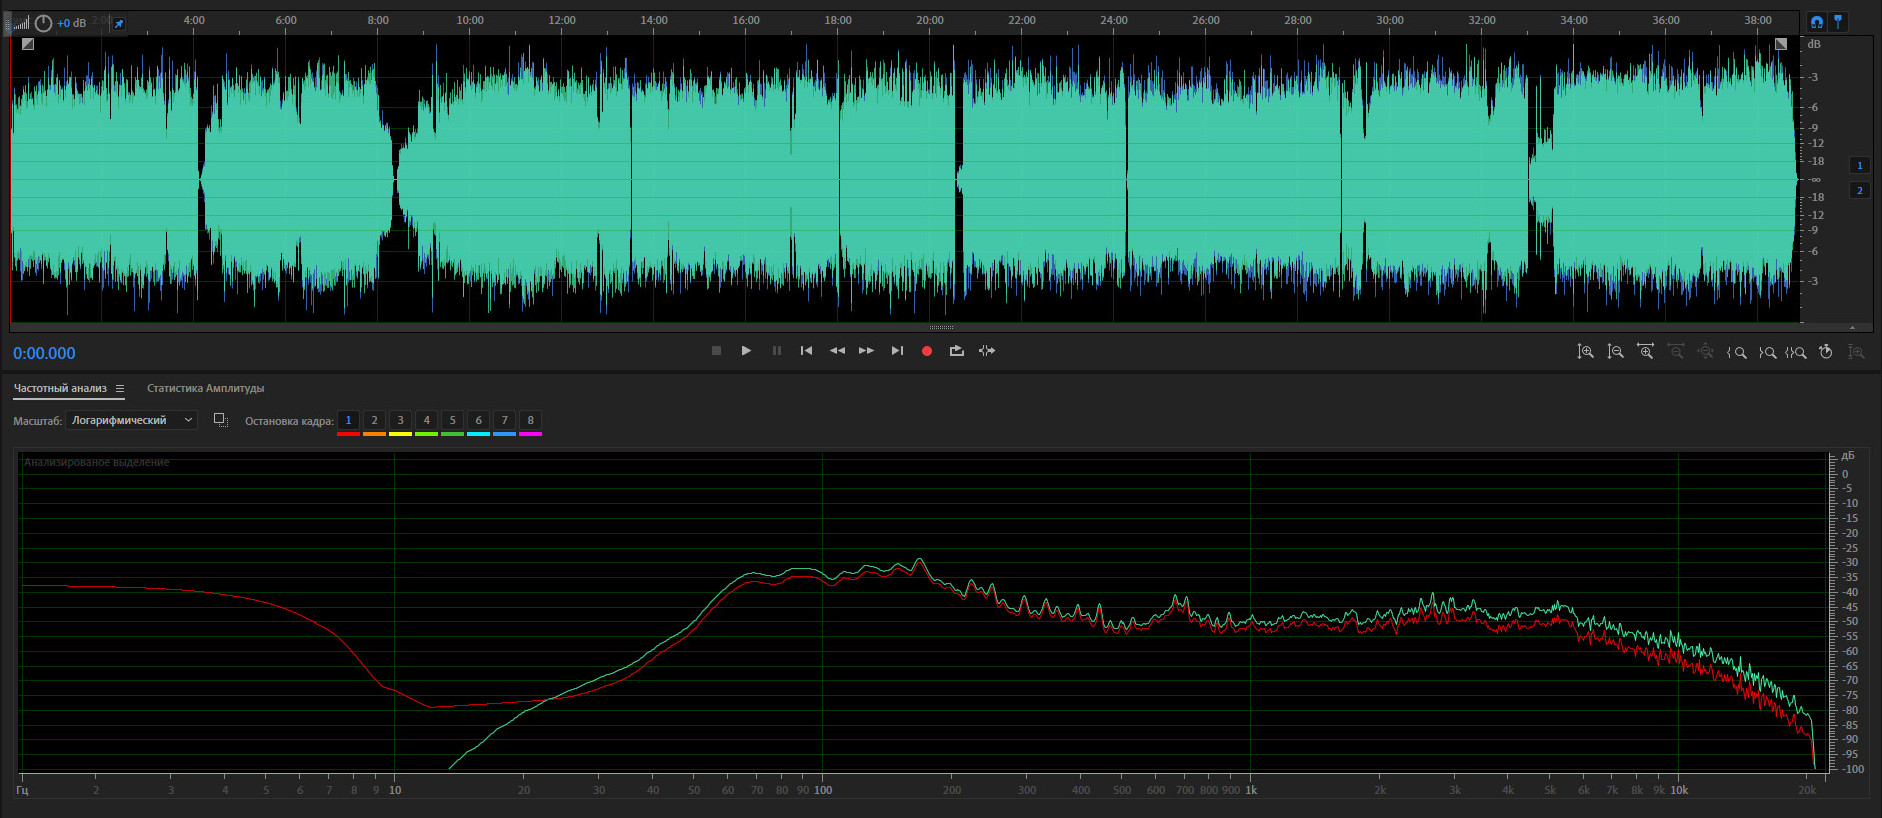Viewport: 1882px width, 818px height.
Task: Select hold frame button 7
Action: pyautogui.click(x=504, y=420)
